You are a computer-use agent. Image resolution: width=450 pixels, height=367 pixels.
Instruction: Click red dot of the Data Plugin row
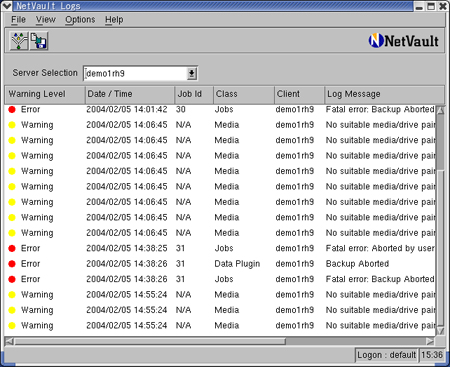pyautogui.click(x=12, y=264)
